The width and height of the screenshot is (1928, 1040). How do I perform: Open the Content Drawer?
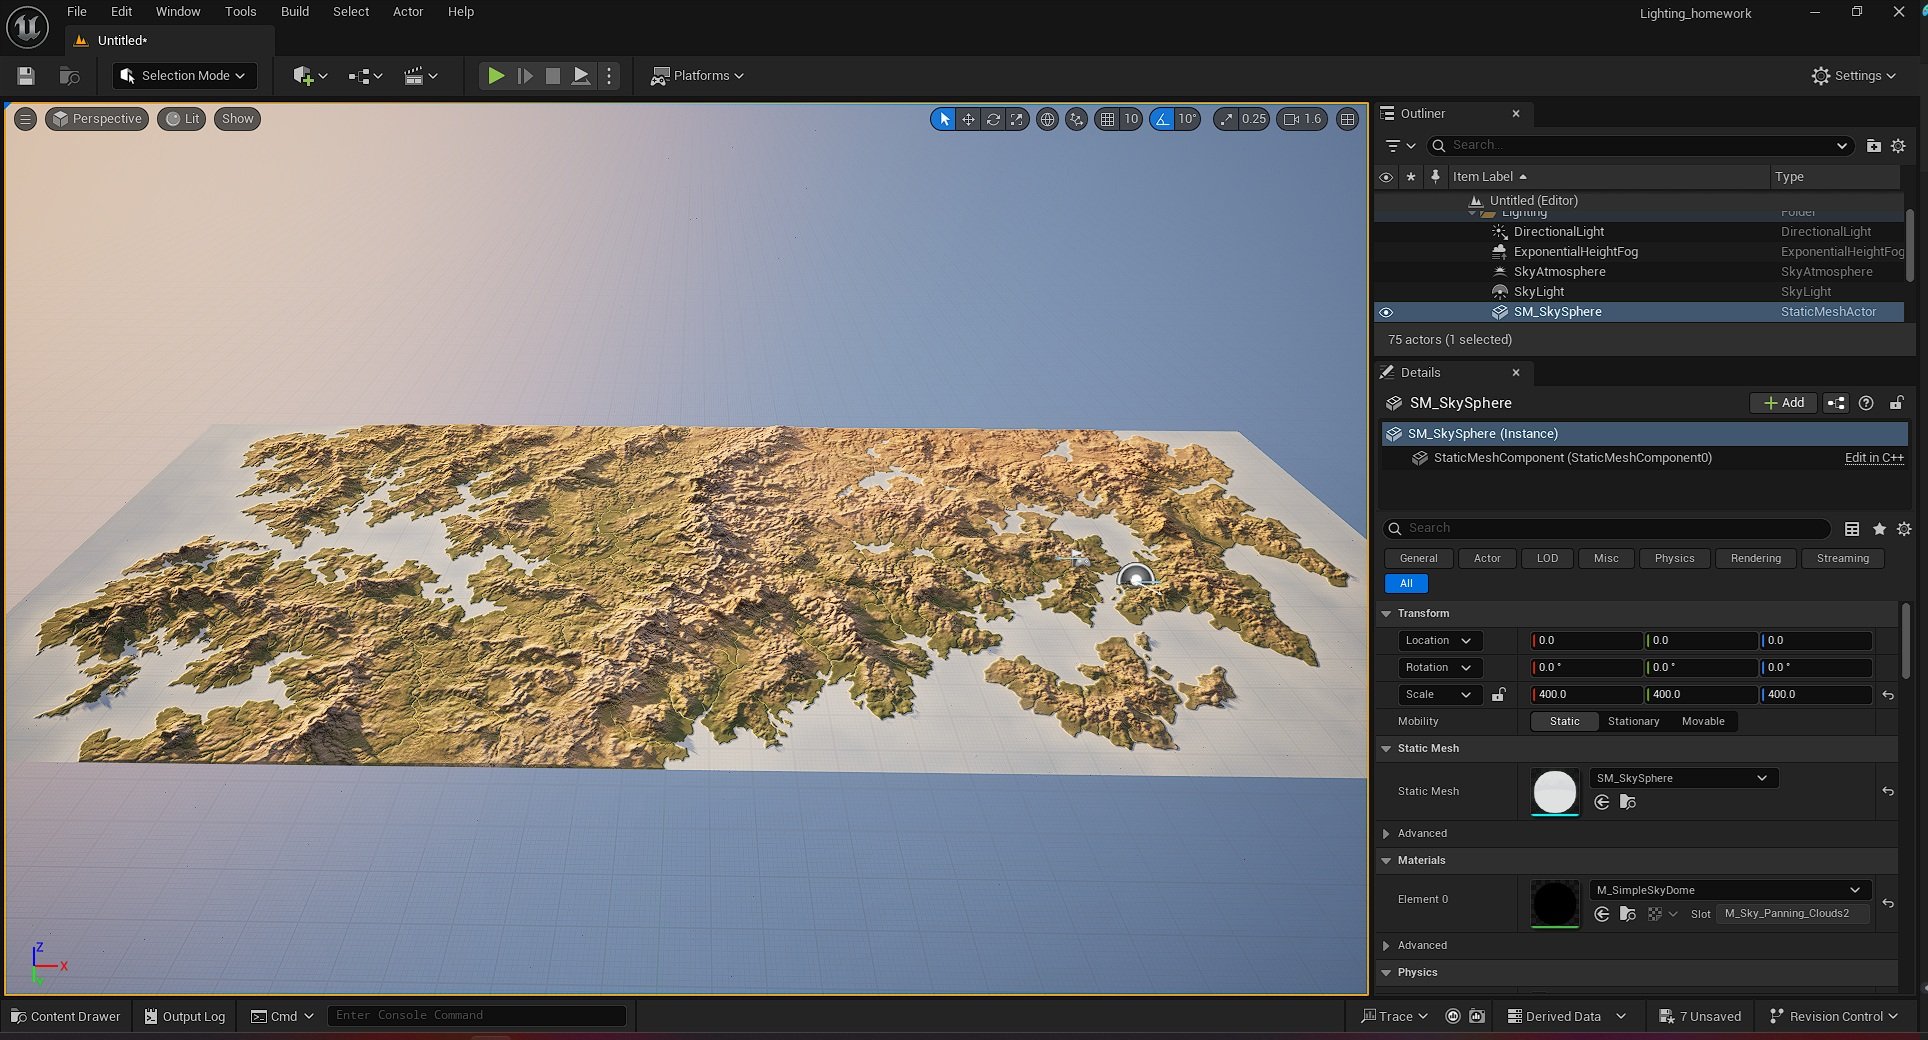[66, 1016]
